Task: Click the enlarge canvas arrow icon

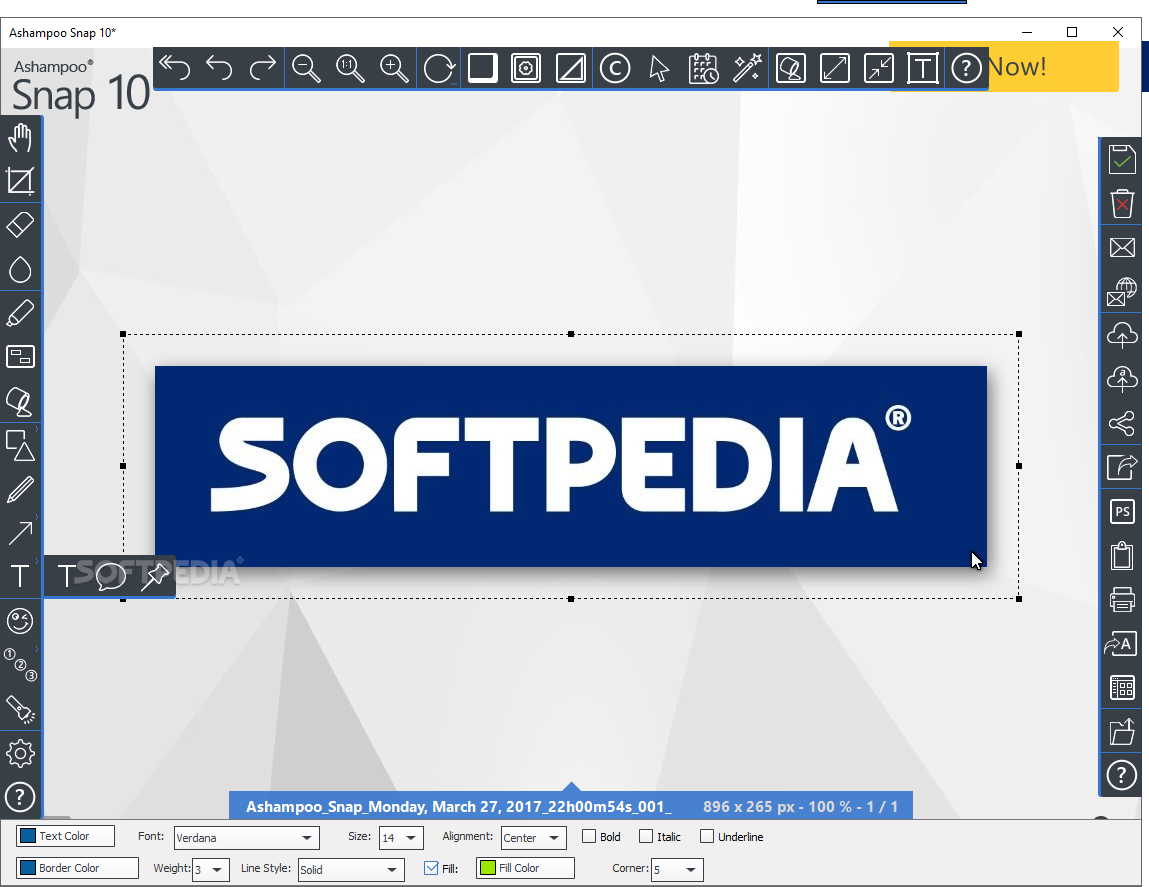Action: click(835, 68)
